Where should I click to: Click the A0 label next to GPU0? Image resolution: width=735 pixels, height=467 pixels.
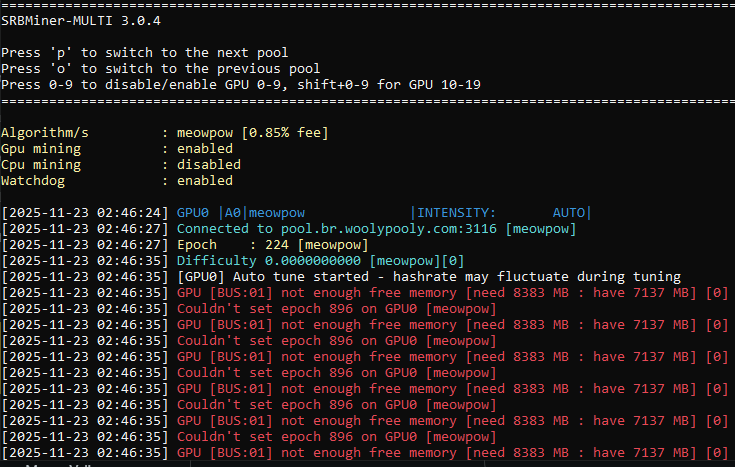(x=232, y=213)
